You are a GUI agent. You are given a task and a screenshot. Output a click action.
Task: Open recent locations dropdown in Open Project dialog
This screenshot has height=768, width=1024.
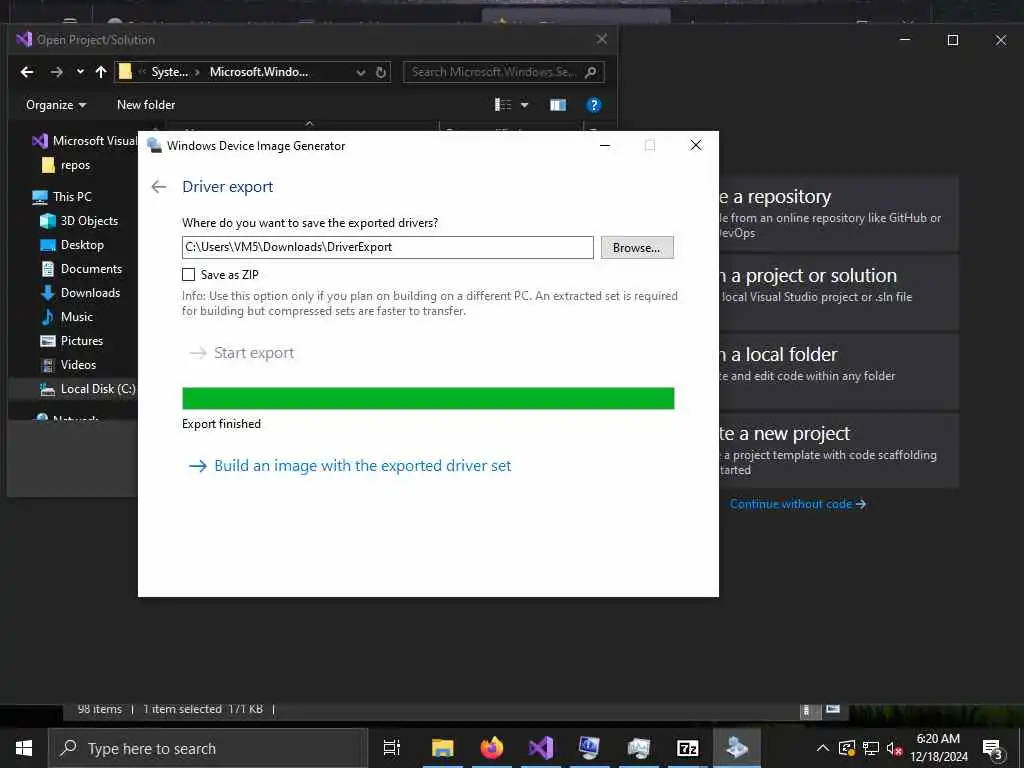80,72
